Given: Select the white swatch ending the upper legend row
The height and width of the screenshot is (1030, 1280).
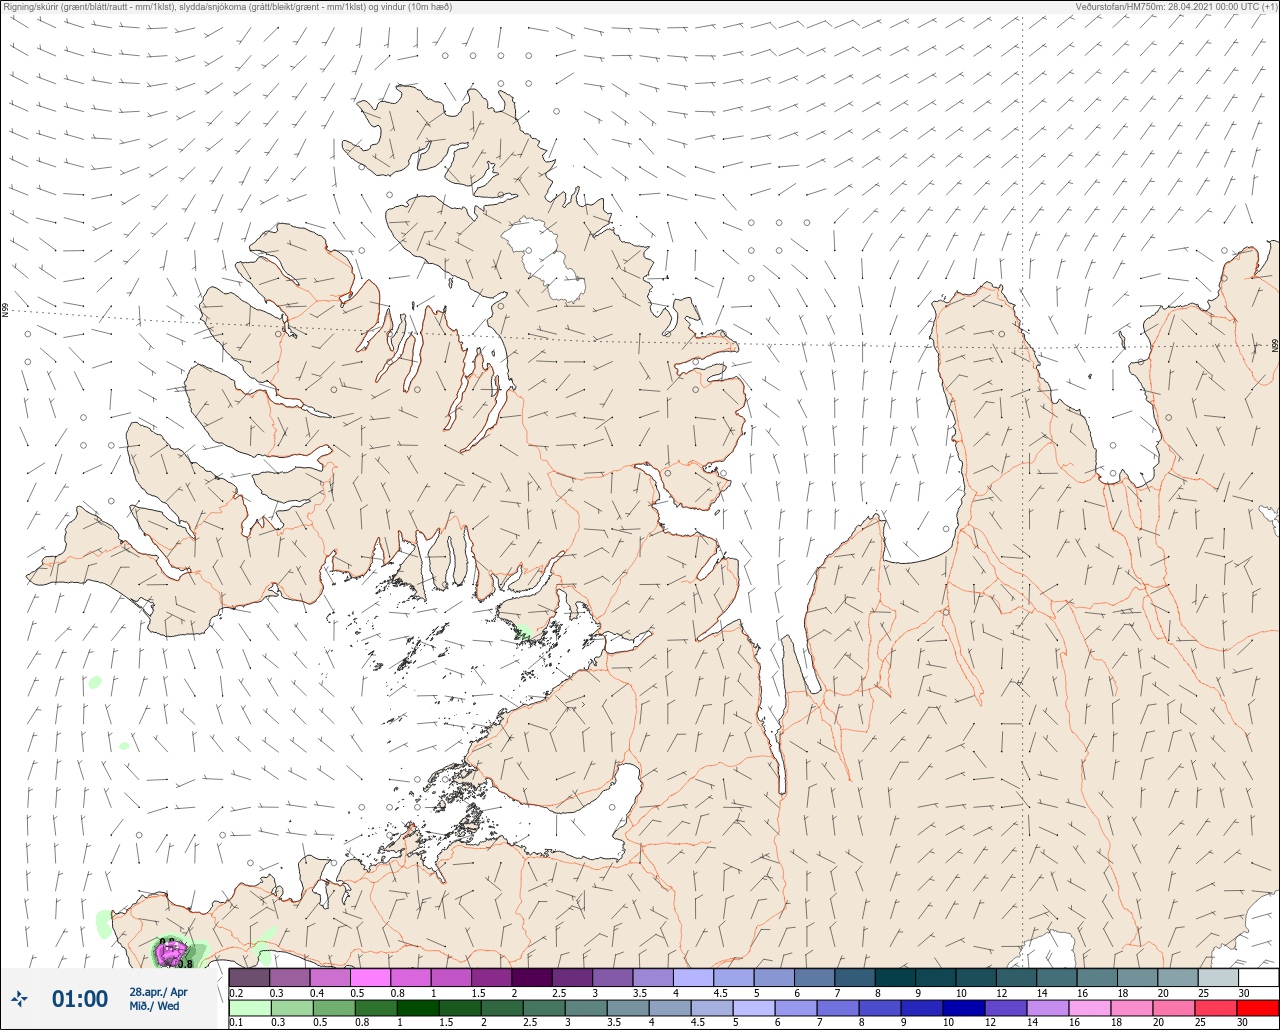Looking at the screenshot, I should (1257, 977).
